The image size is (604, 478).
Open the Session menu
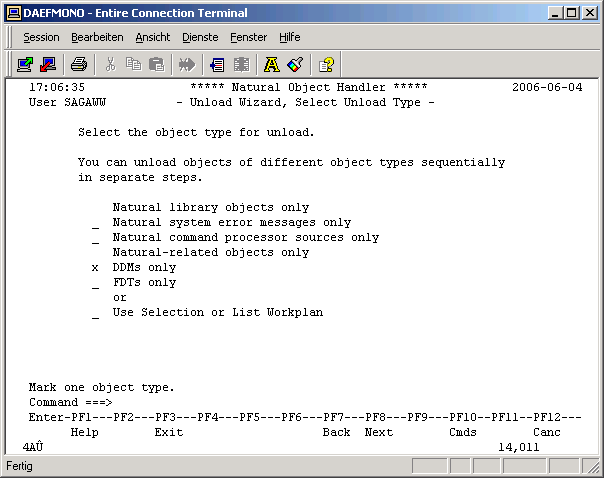(41, 37)
